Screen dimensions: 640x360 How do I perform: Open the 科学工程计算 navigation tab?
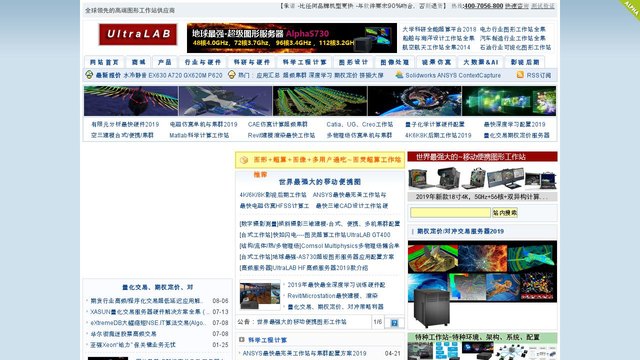304,62
